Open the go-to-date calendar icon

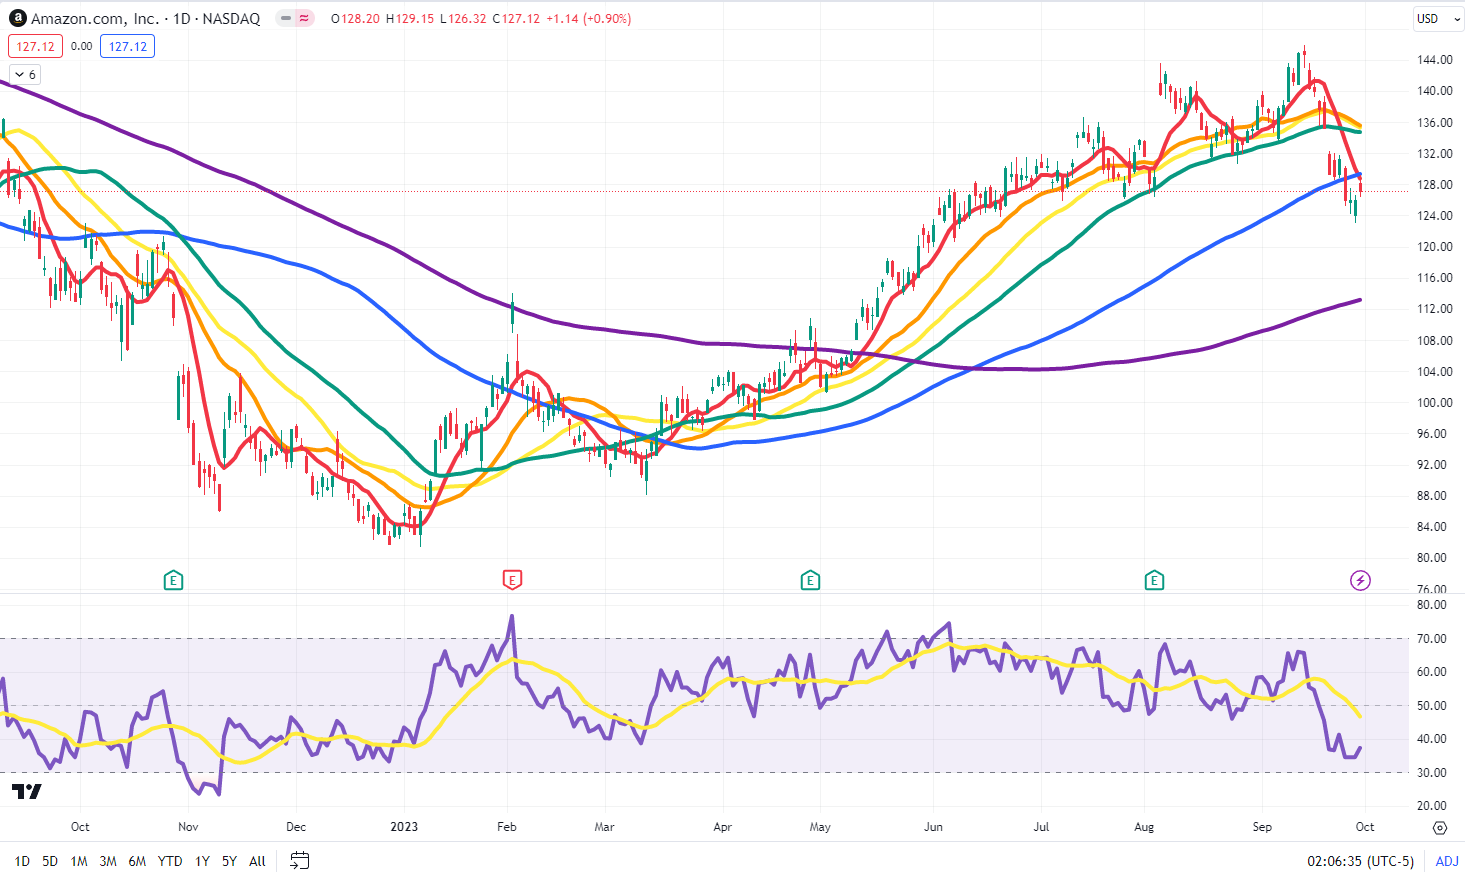(299, 860)
